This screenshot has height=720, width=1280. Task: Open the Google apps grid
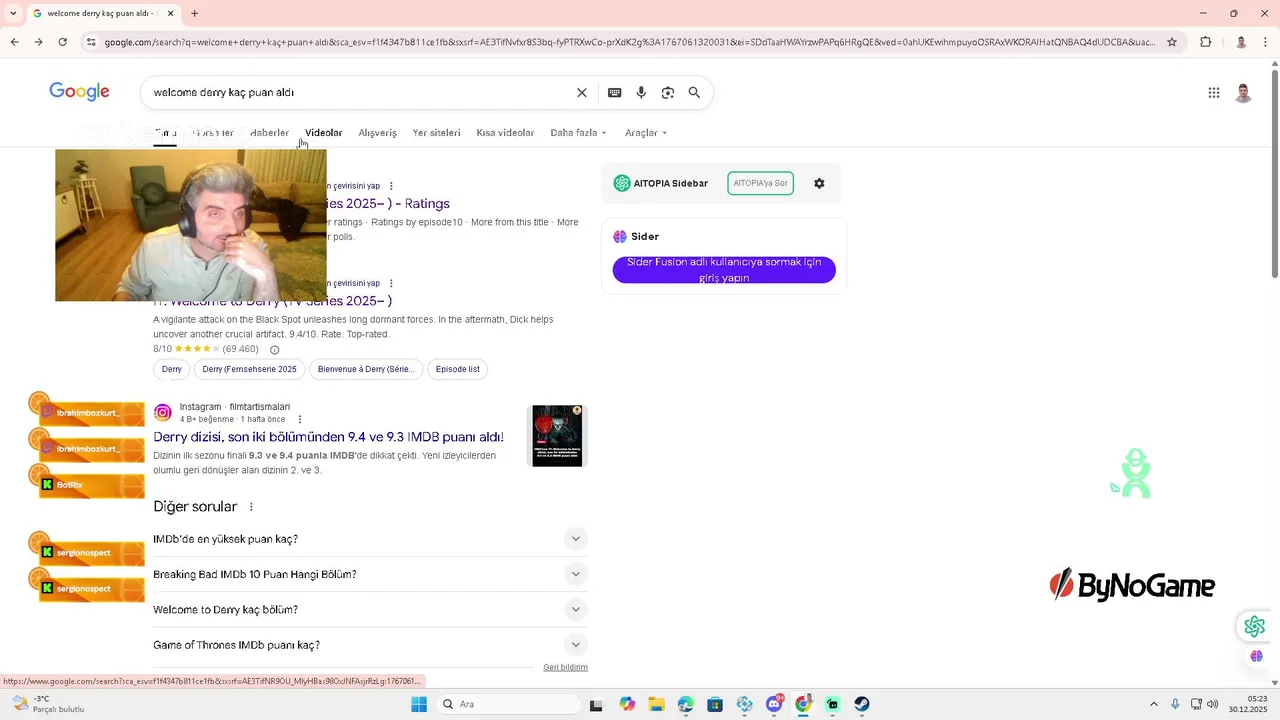tap(1214, 93)
